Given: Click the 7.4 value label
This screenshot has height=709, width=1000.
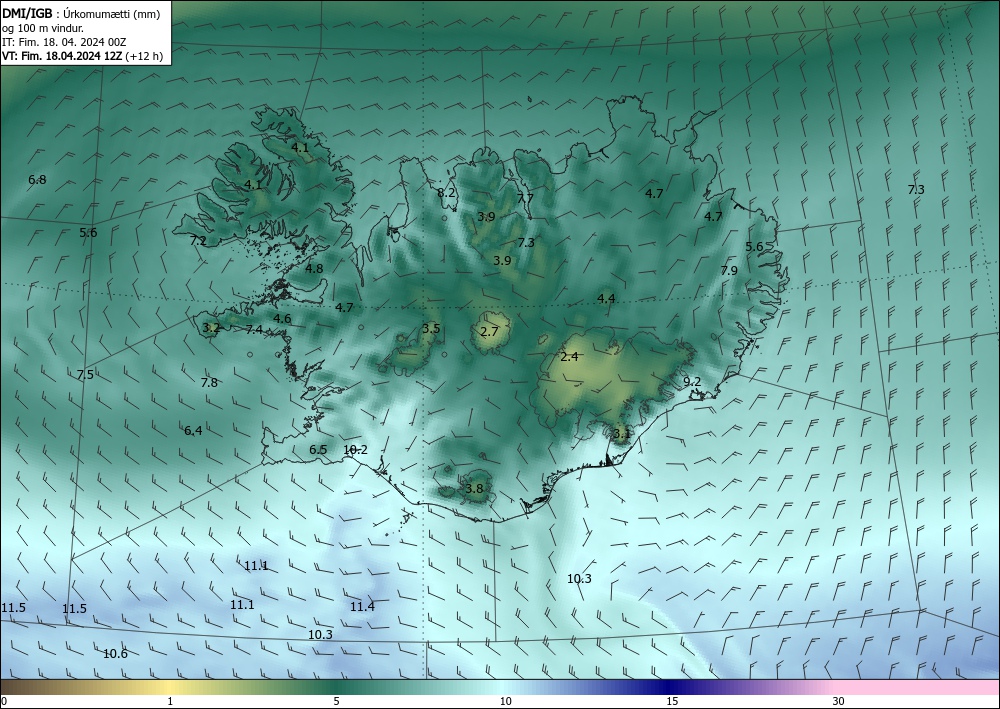Looking at the screenshot, I should point(254,330).
